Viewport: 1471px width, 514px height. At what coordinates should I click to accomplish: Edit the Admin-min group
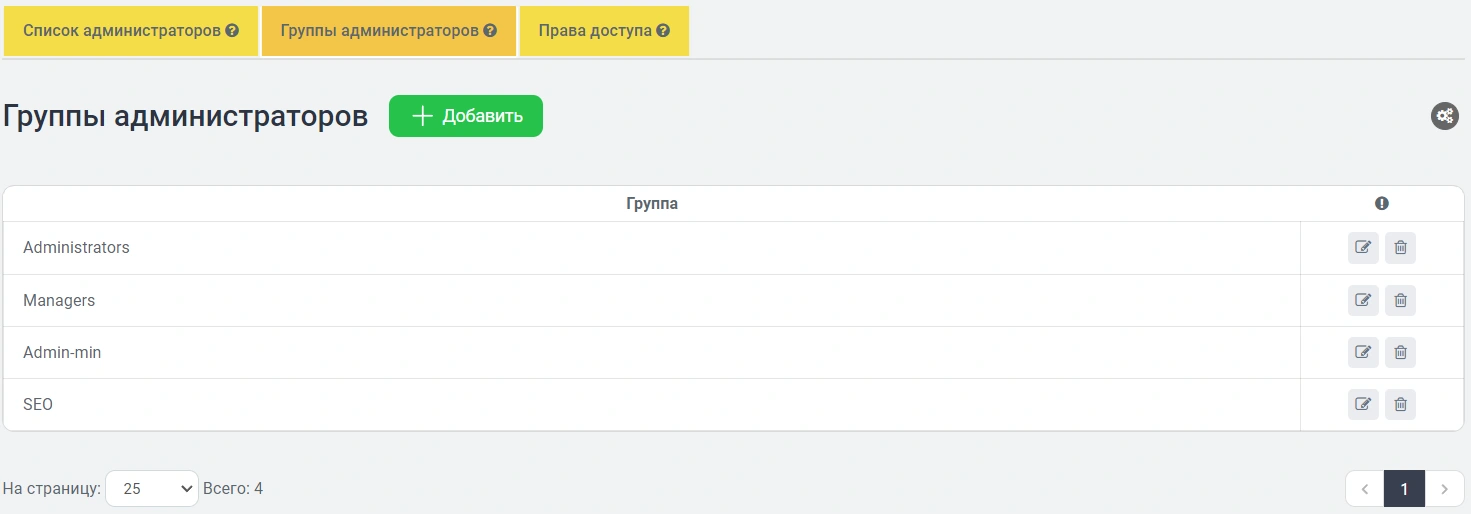pyautogui.click(x=1362, y=352)
